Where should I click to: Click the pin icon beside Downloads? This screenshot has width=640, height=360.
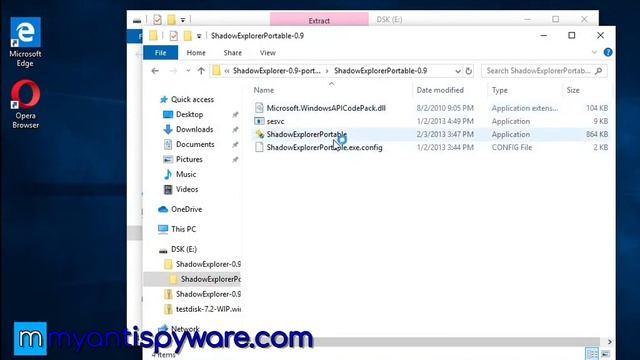235,130
